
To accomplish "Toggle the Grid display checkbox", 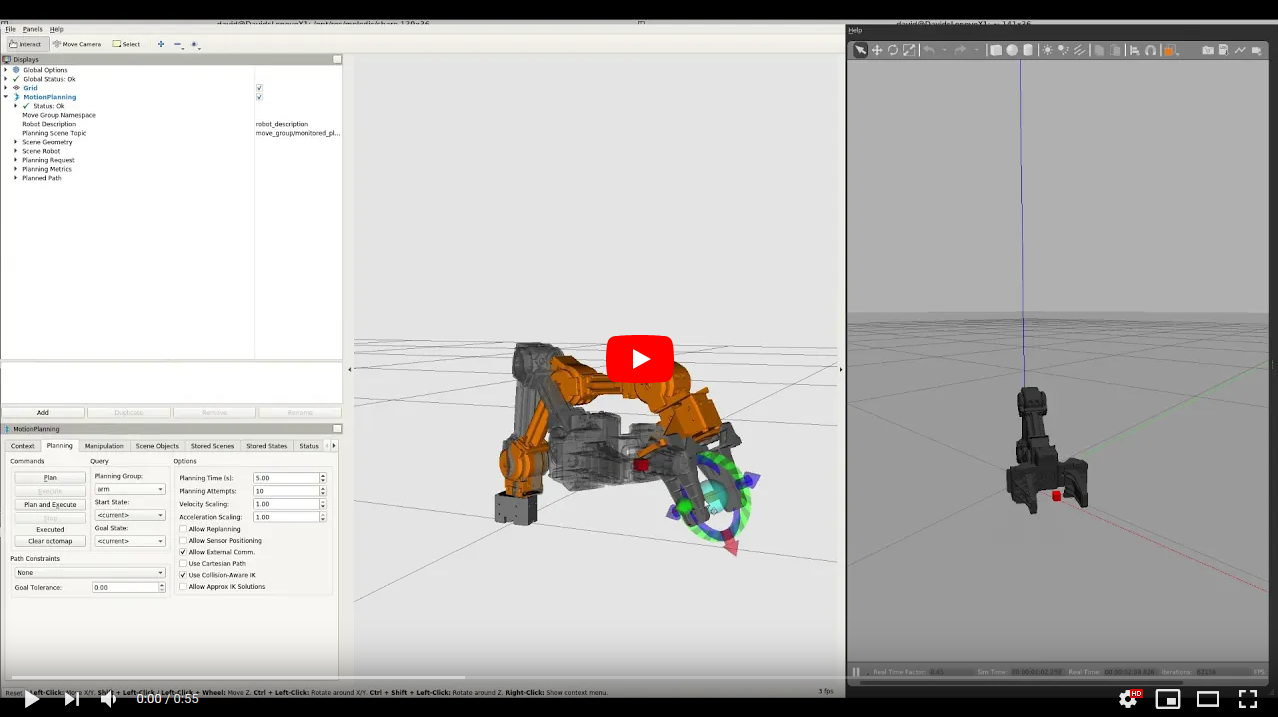I will click(259, 88).
